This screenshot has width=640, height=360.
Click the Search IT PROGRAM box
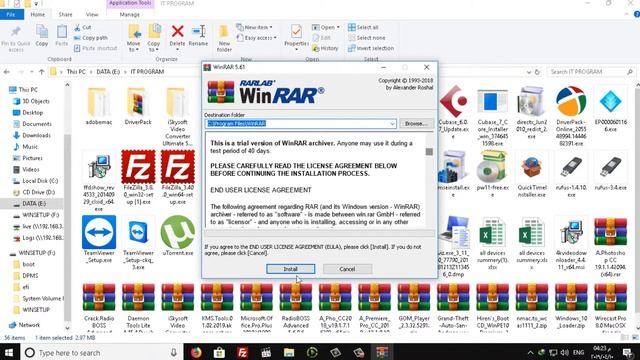[591, 72]
